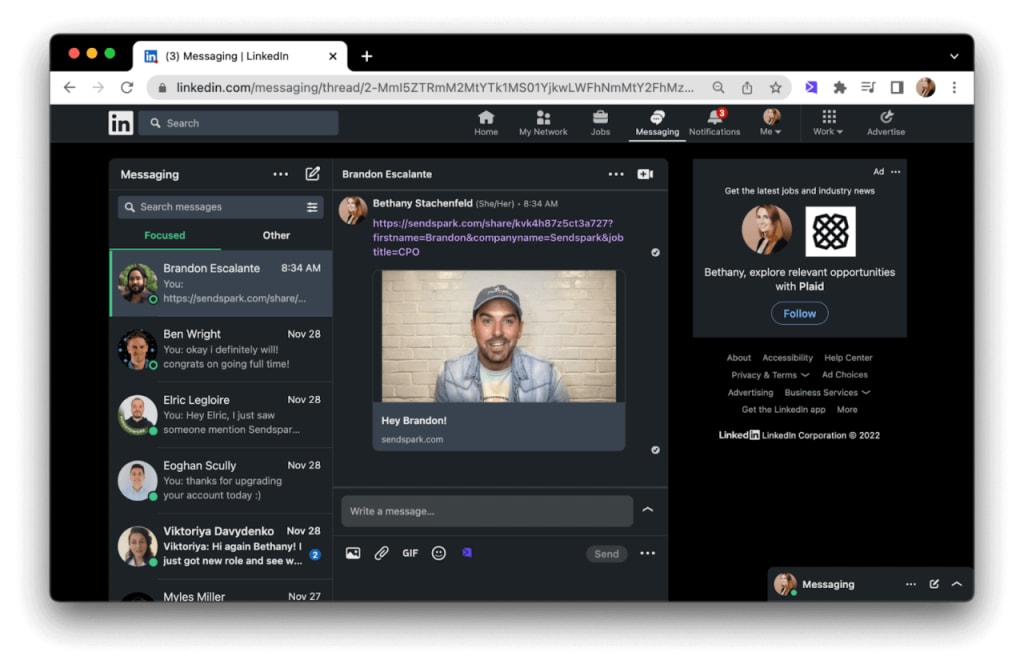Open the About footer link
This screenshot has height=668, width=1024.
point(739,358)
